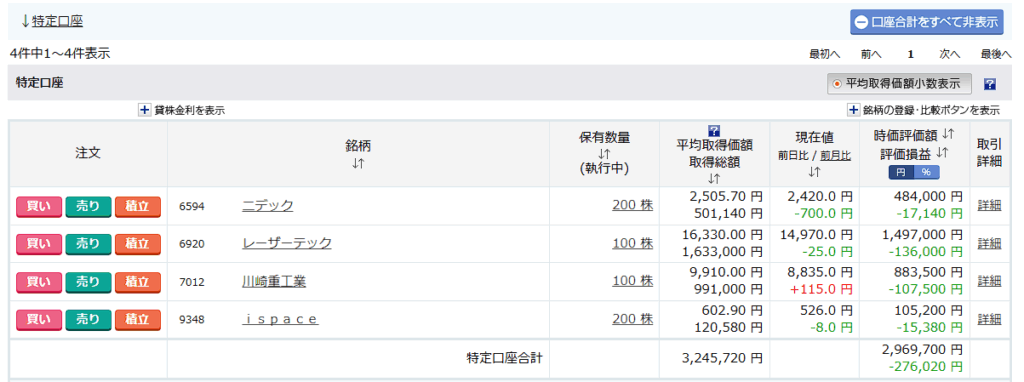Go to 次へ page link
The width and height of the screenshot is (1024, 382).
[x=950, y=54]
